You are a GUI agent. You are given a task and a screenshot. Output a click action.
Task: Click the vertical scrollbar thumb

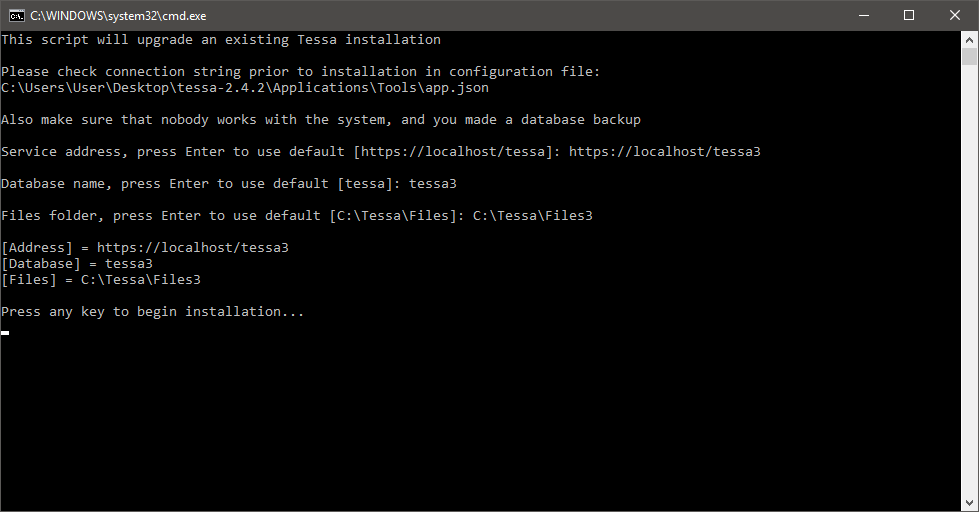[969, 56]
